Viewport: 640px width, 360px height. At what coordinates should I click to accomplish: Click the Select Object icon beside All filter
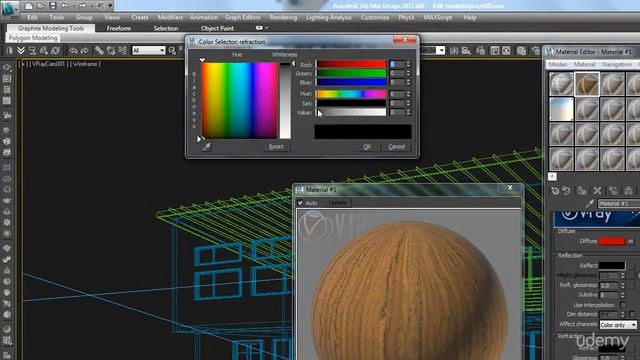(x=172, y=51)
